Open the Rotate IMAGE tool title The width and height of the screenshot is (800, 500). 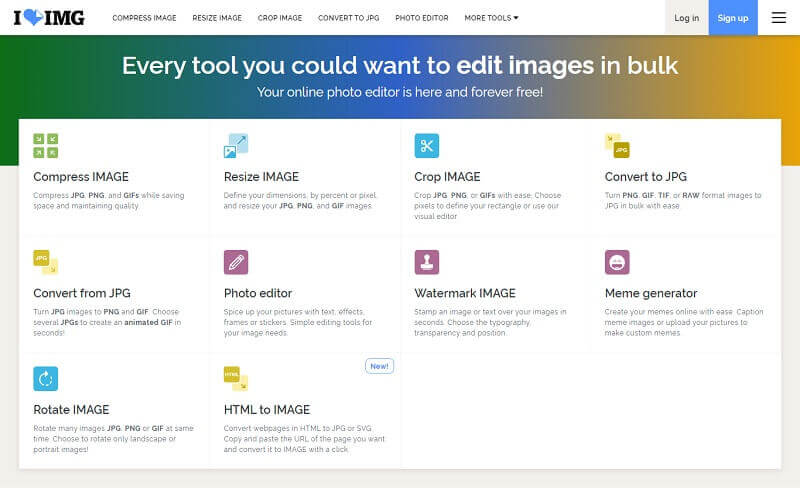(71, 410)
